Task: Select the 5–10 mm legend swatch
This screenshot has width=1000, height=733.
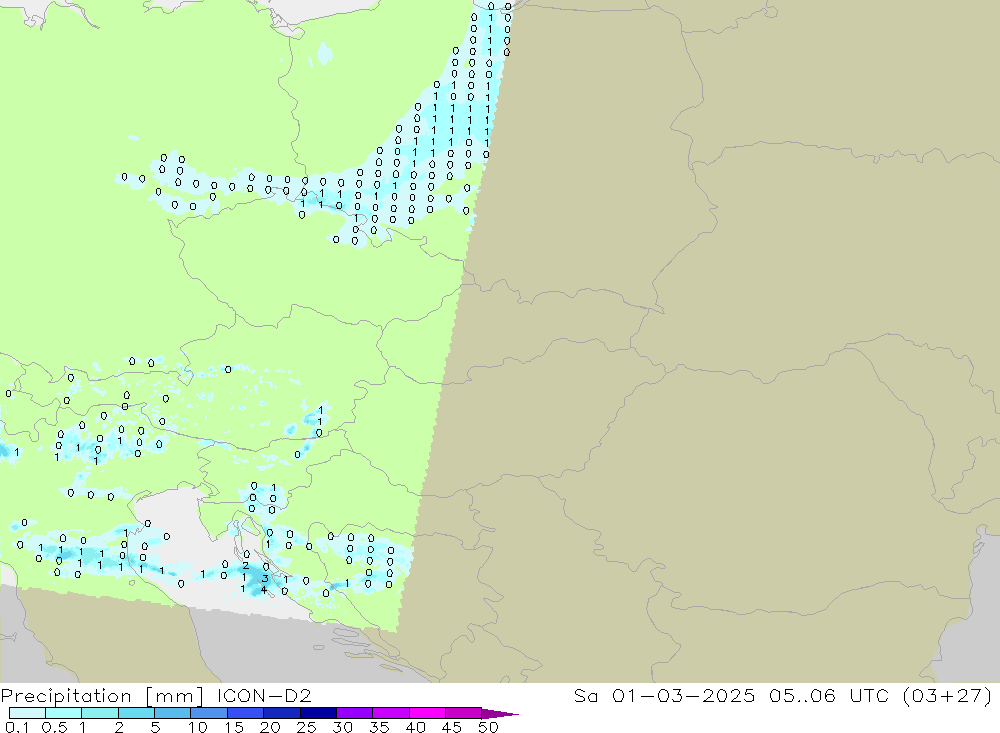Action: (173, 713)
